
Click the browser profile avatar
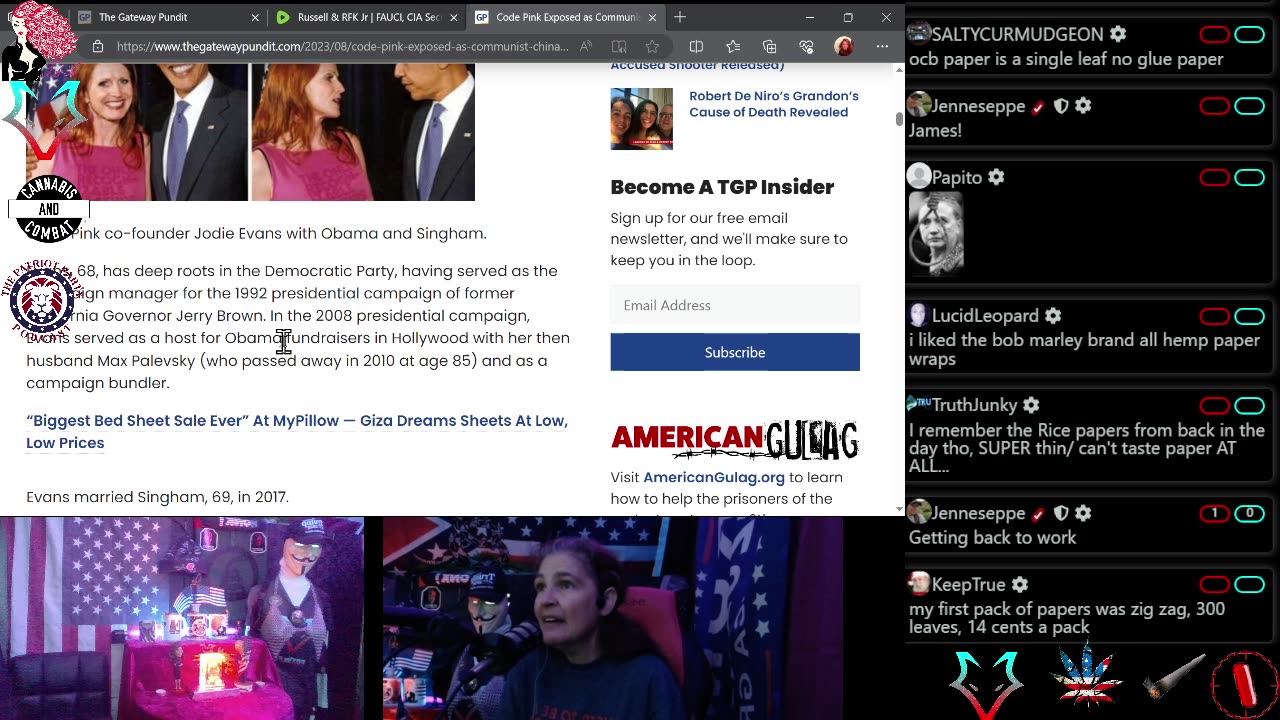click(844, 46)
